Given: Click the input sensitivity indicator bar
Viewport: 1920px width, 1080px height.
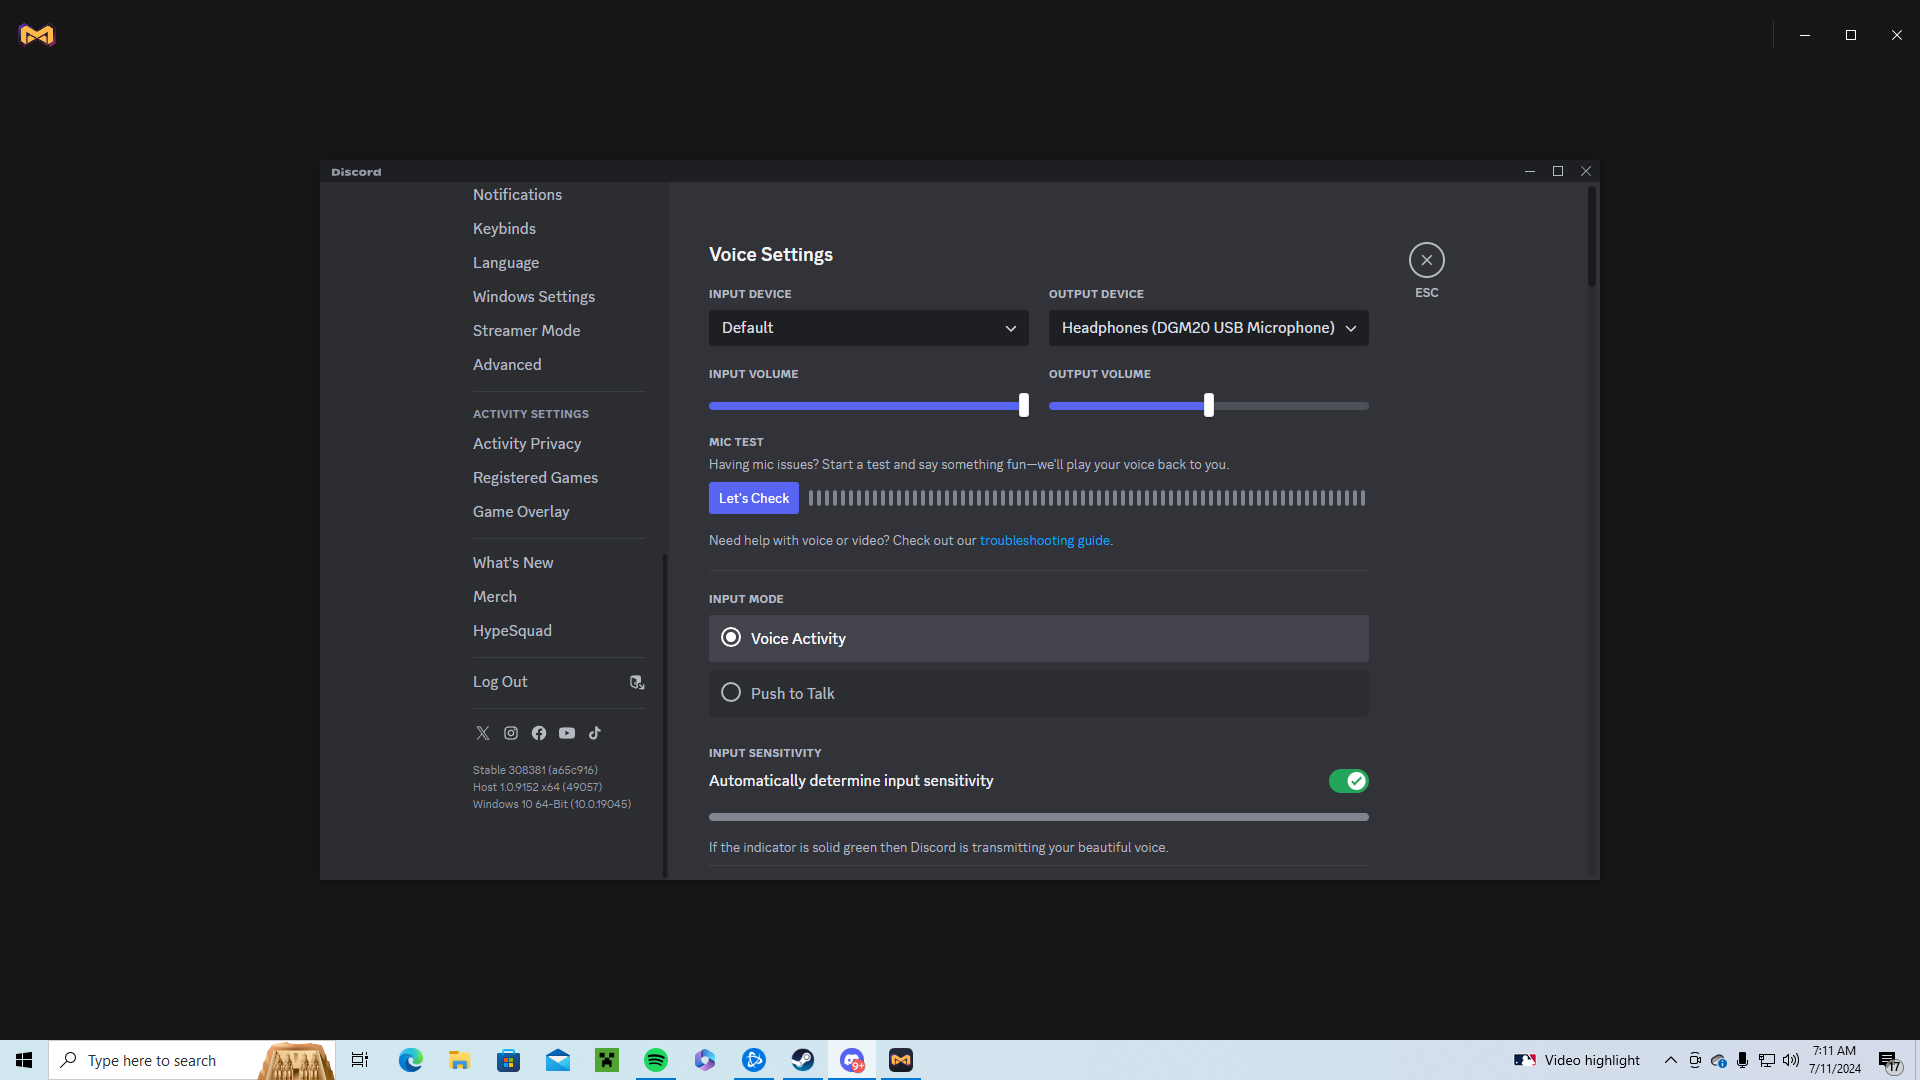Looking at the screenshot, I should [1038, 817].
